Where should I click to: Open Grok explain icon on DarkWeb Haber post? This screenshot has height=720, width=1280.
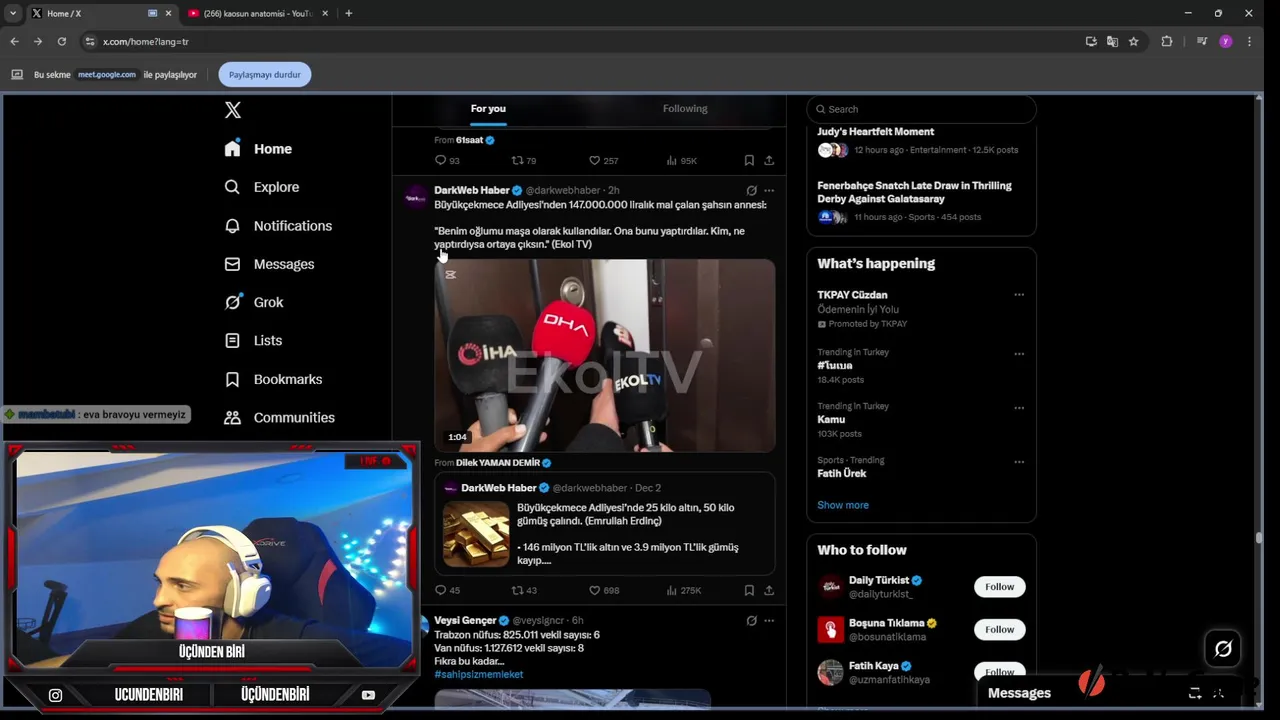(751, 190)
